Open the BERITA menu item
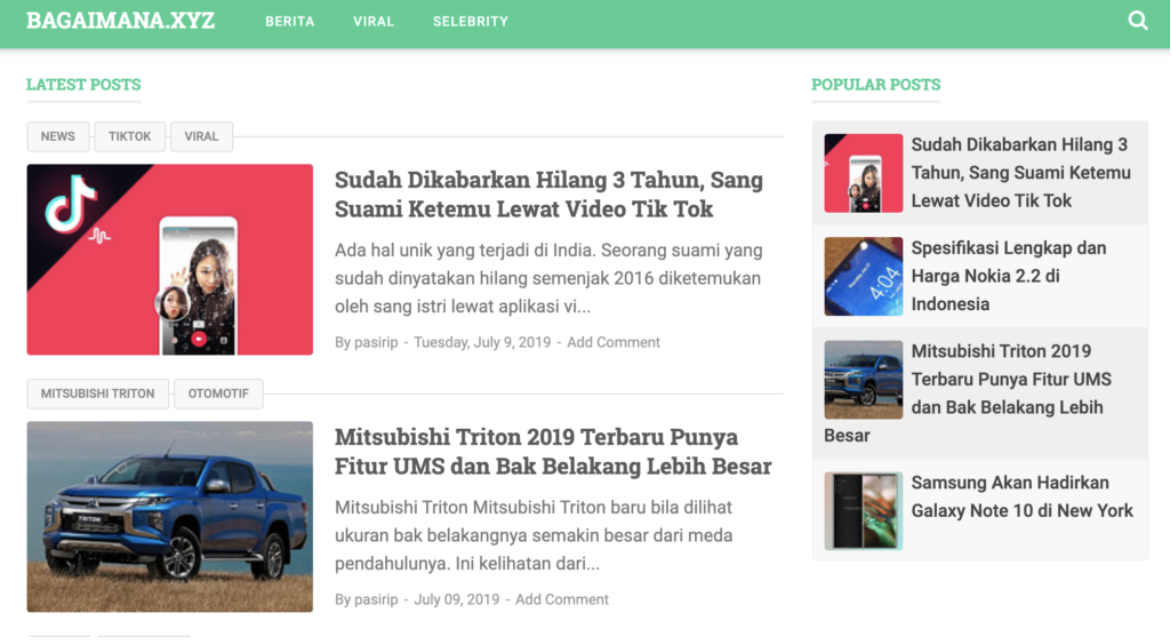This screenshot has height=640, width=1172. pos(290,22)
